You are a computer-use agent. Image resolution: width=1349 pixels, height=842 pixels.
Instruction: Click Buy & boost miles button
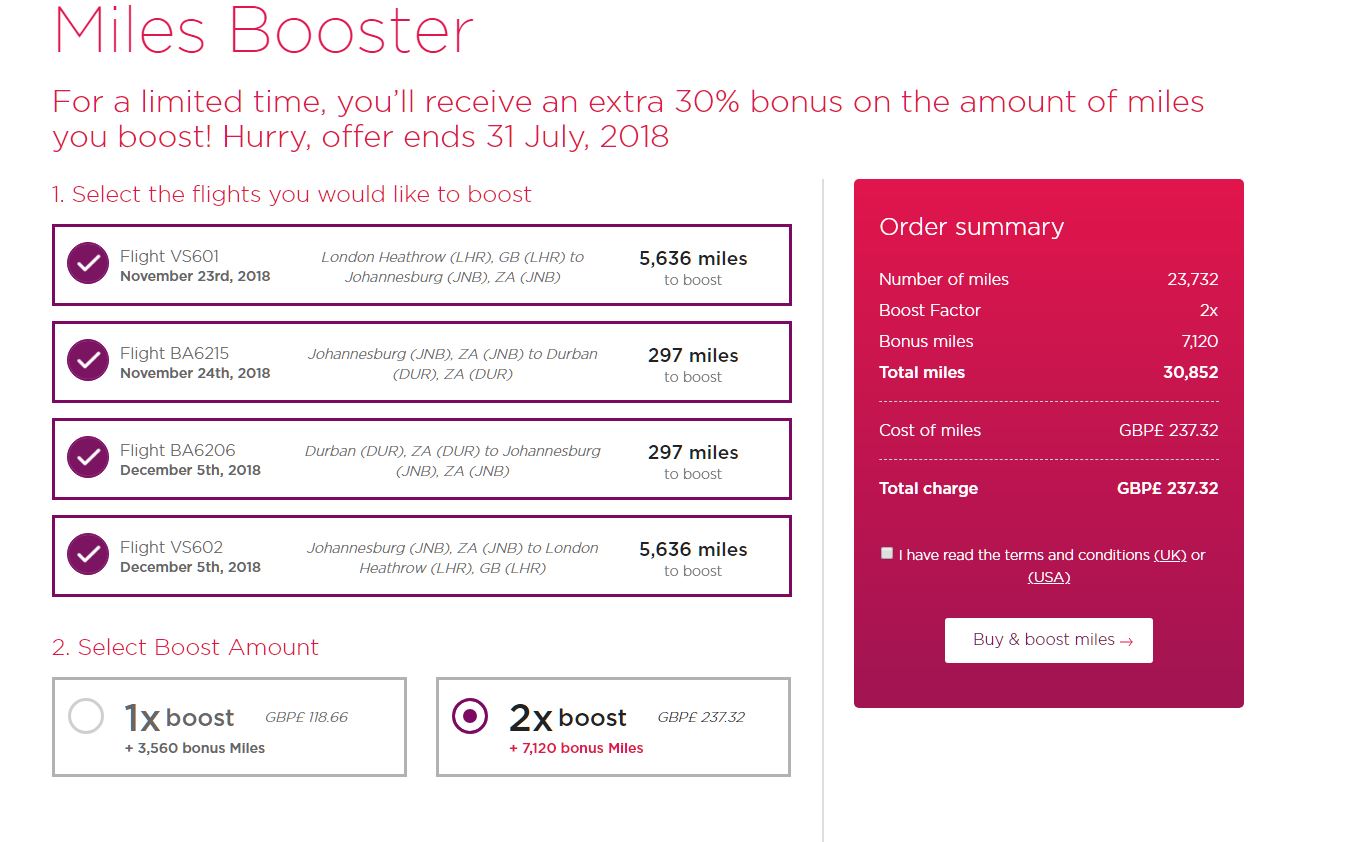[x=1049, y=640]
